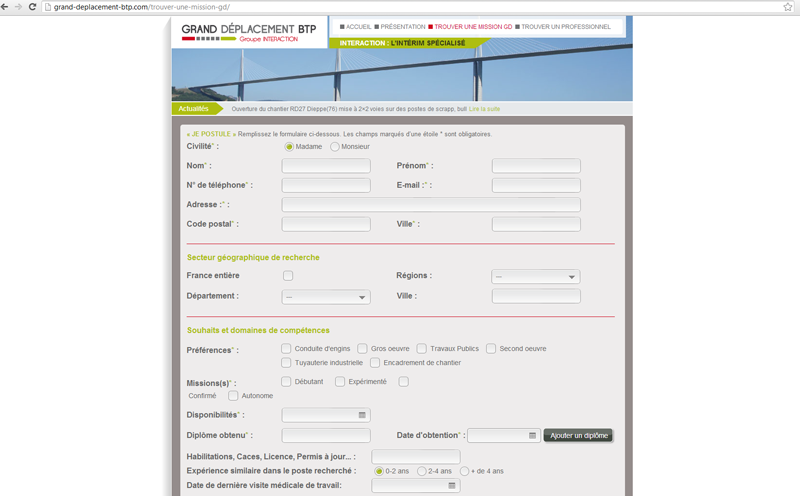Bookmark the page with the star icon
The width and height of the screenshot is (800, 496).
[x=788, y=7]
